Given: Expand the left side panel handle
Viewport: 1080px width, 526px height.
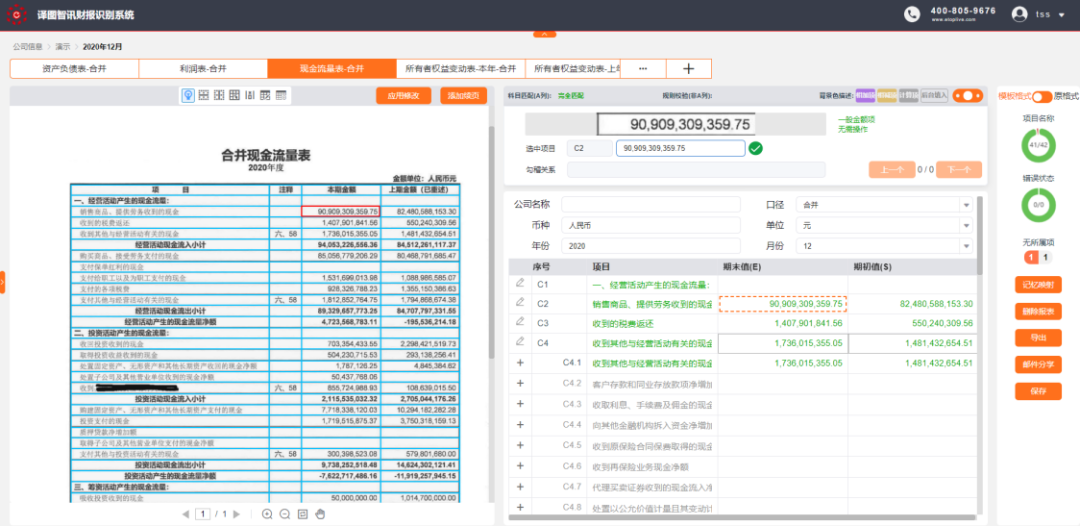Looking at the screenshot, I should [2, 282].
